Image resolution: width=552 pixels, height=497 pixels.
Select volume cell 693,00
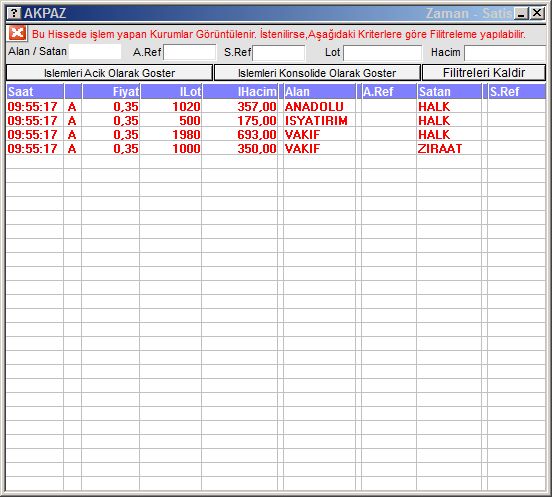tap(240, 134)
